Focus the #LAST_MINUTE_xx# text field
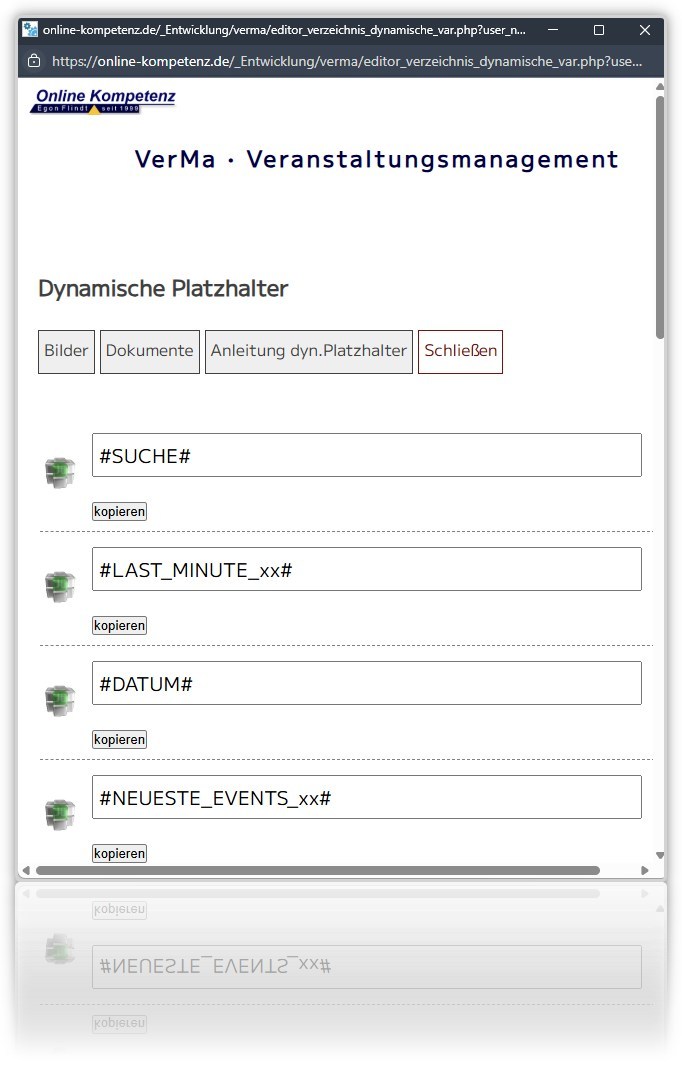682x1070 pixels. [367, 569]
